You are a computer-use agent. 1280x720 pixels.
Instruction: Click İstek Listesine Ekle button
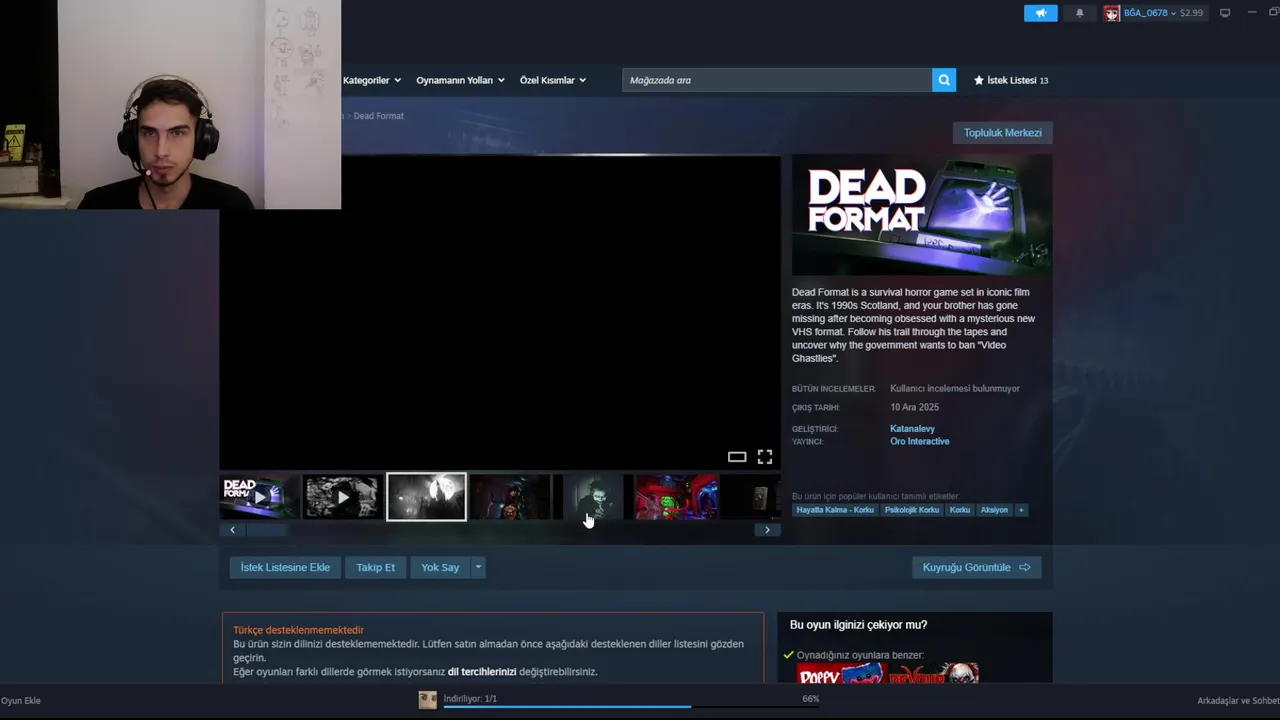tap(285, 567)
